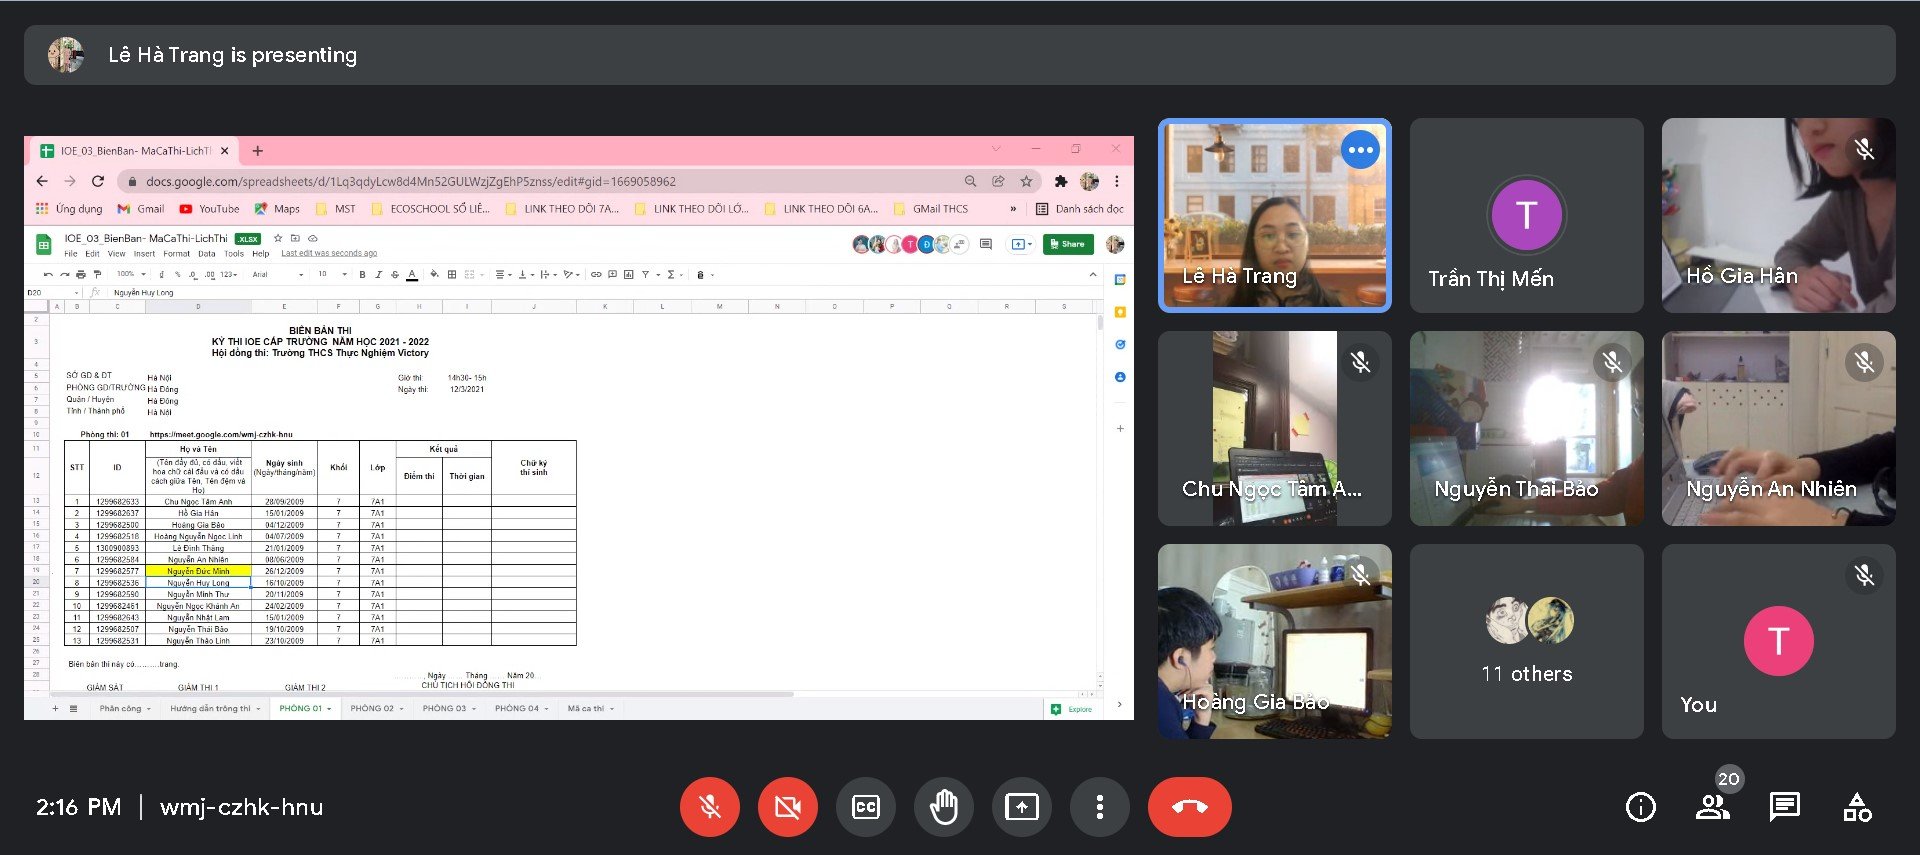The height and width of the screenshot is (855, 1920).
Task: Open the chat with everyone panel
Action: pyautogui.click(x=1784, y=807)
